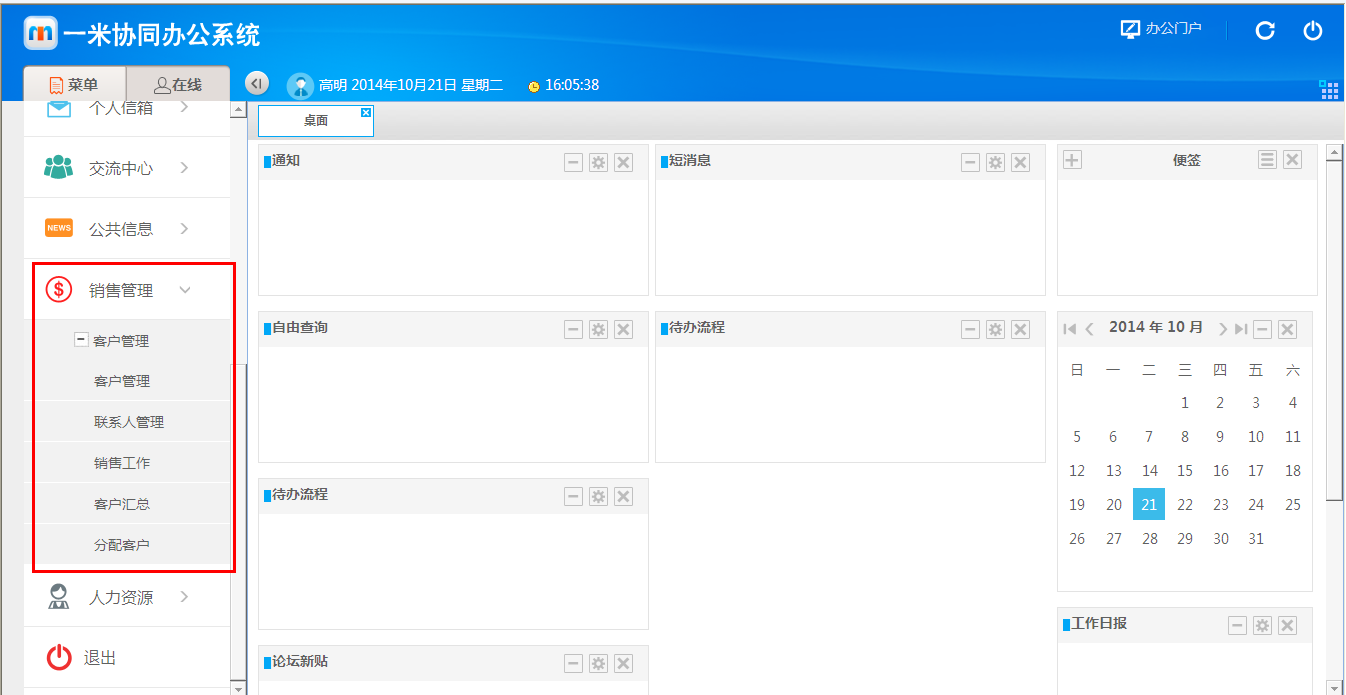Viewport: 1346px width, 695px height.
Task: Select the 桌面 tab
Action: point(316,121)
